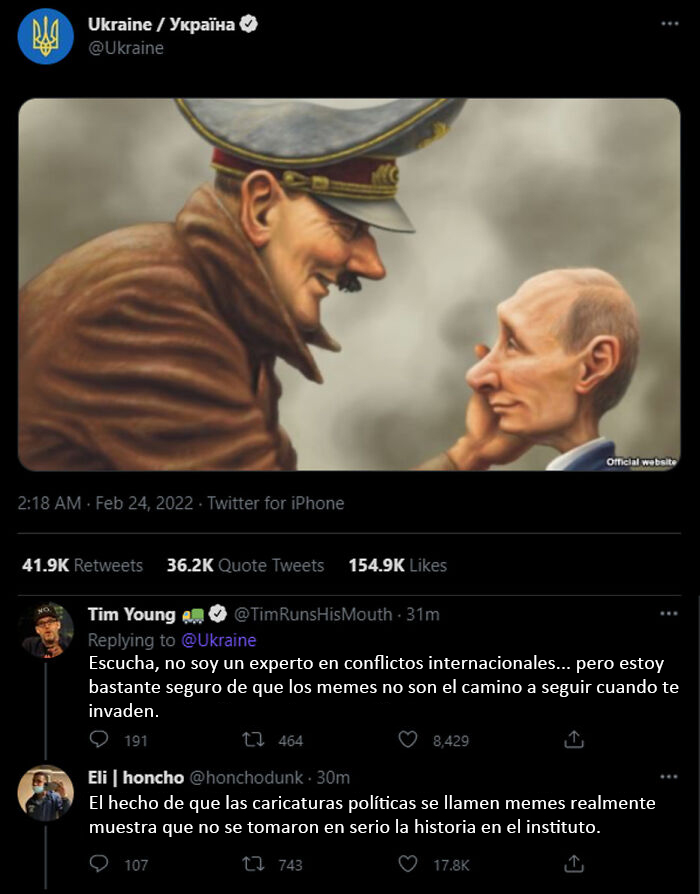This screenshot has height=894, width=700.
Task: Like Tim Young's reply
Action: pos(408,740)
